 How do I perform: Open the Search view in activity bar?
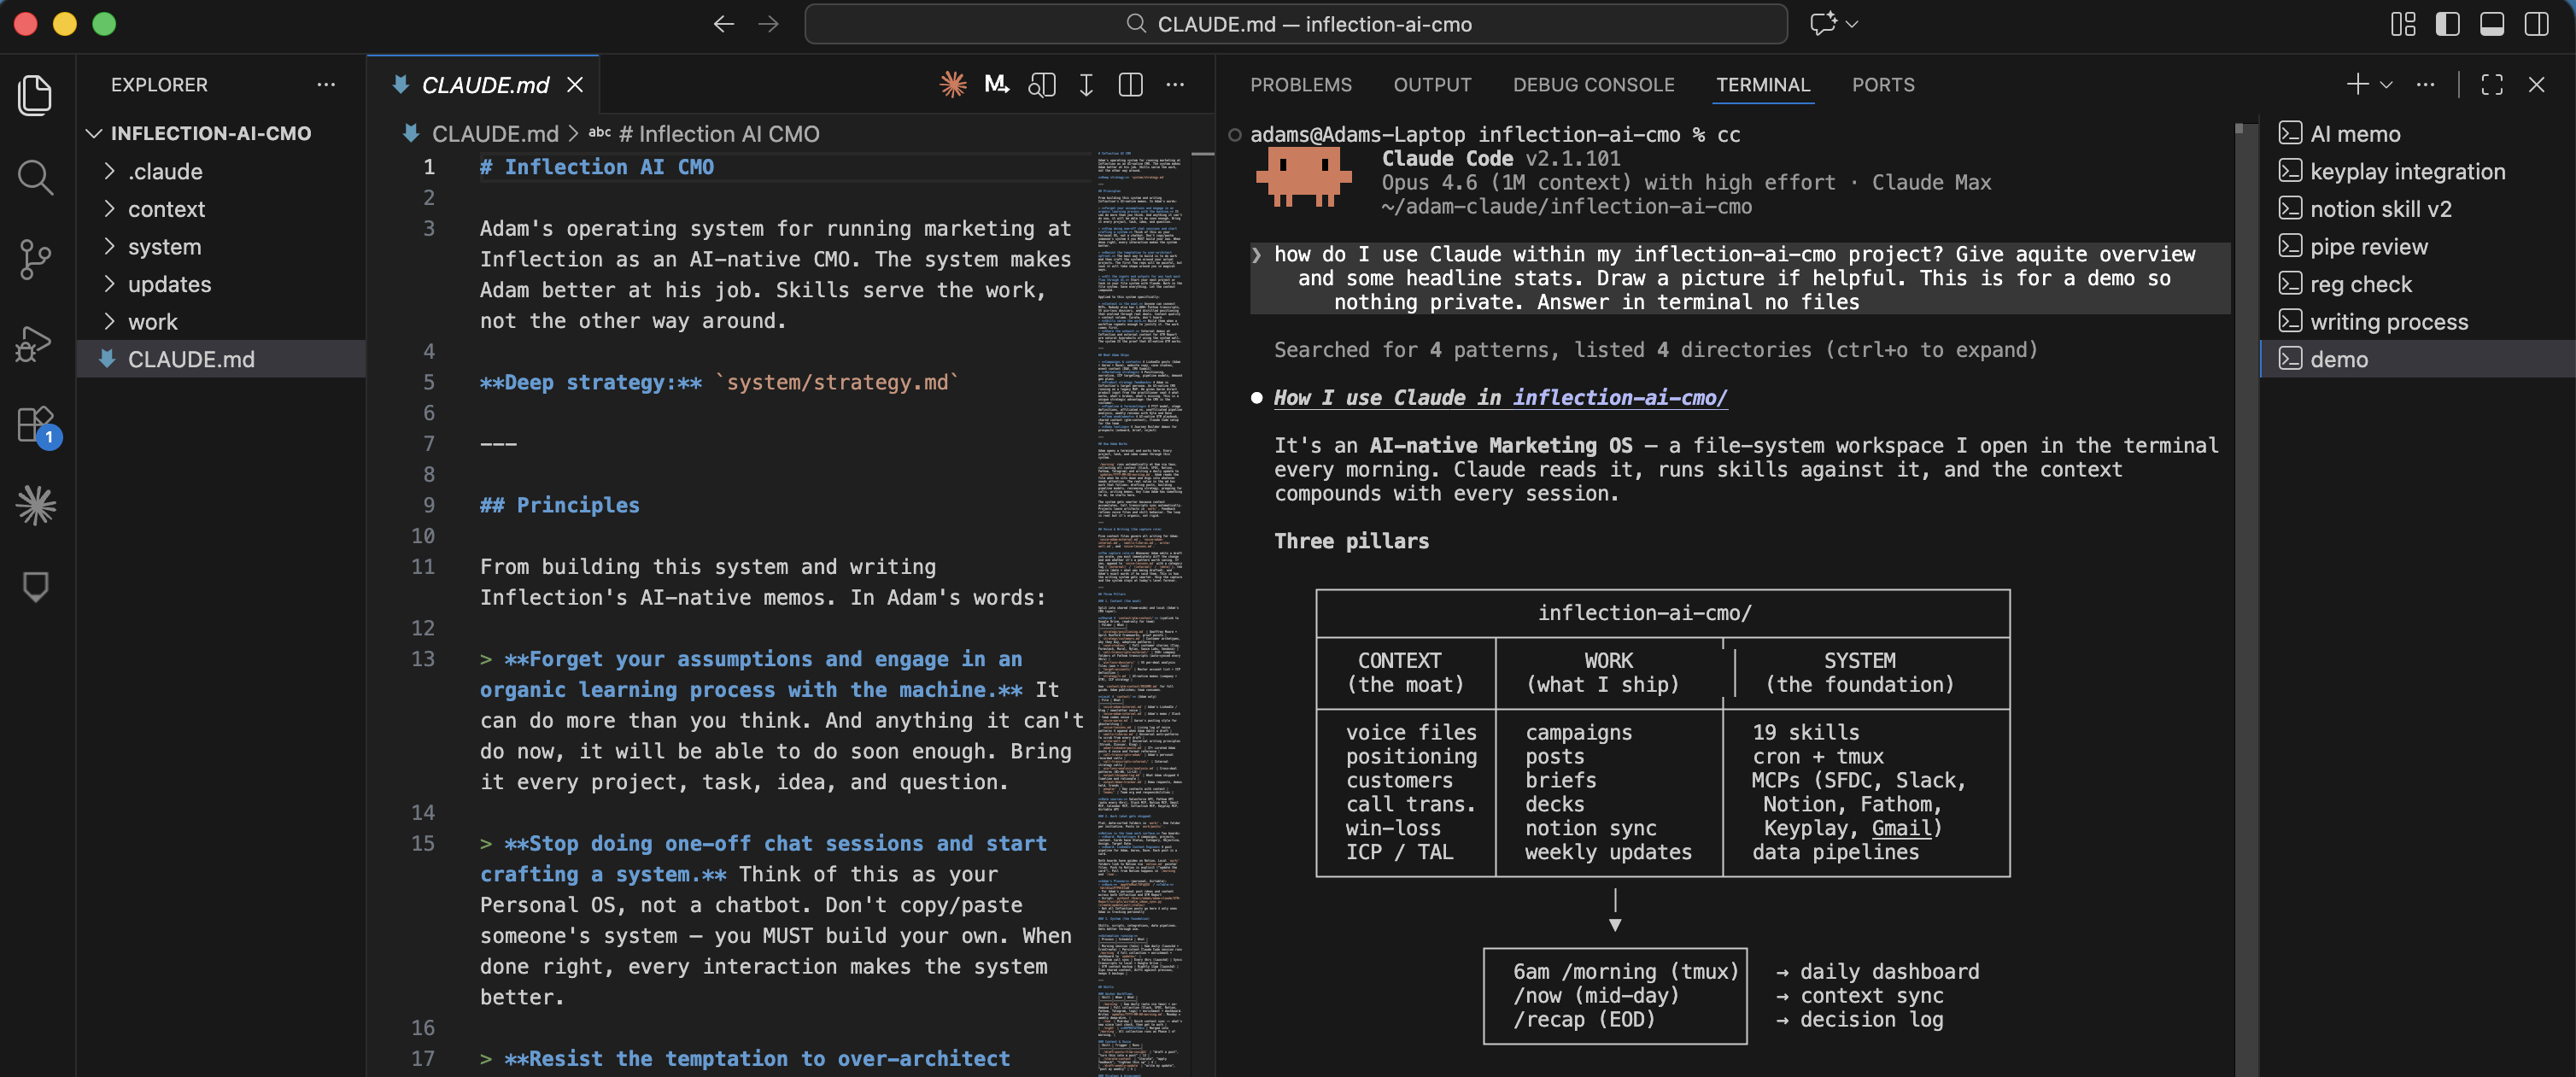pyautogui.click(x=35, y=178)
